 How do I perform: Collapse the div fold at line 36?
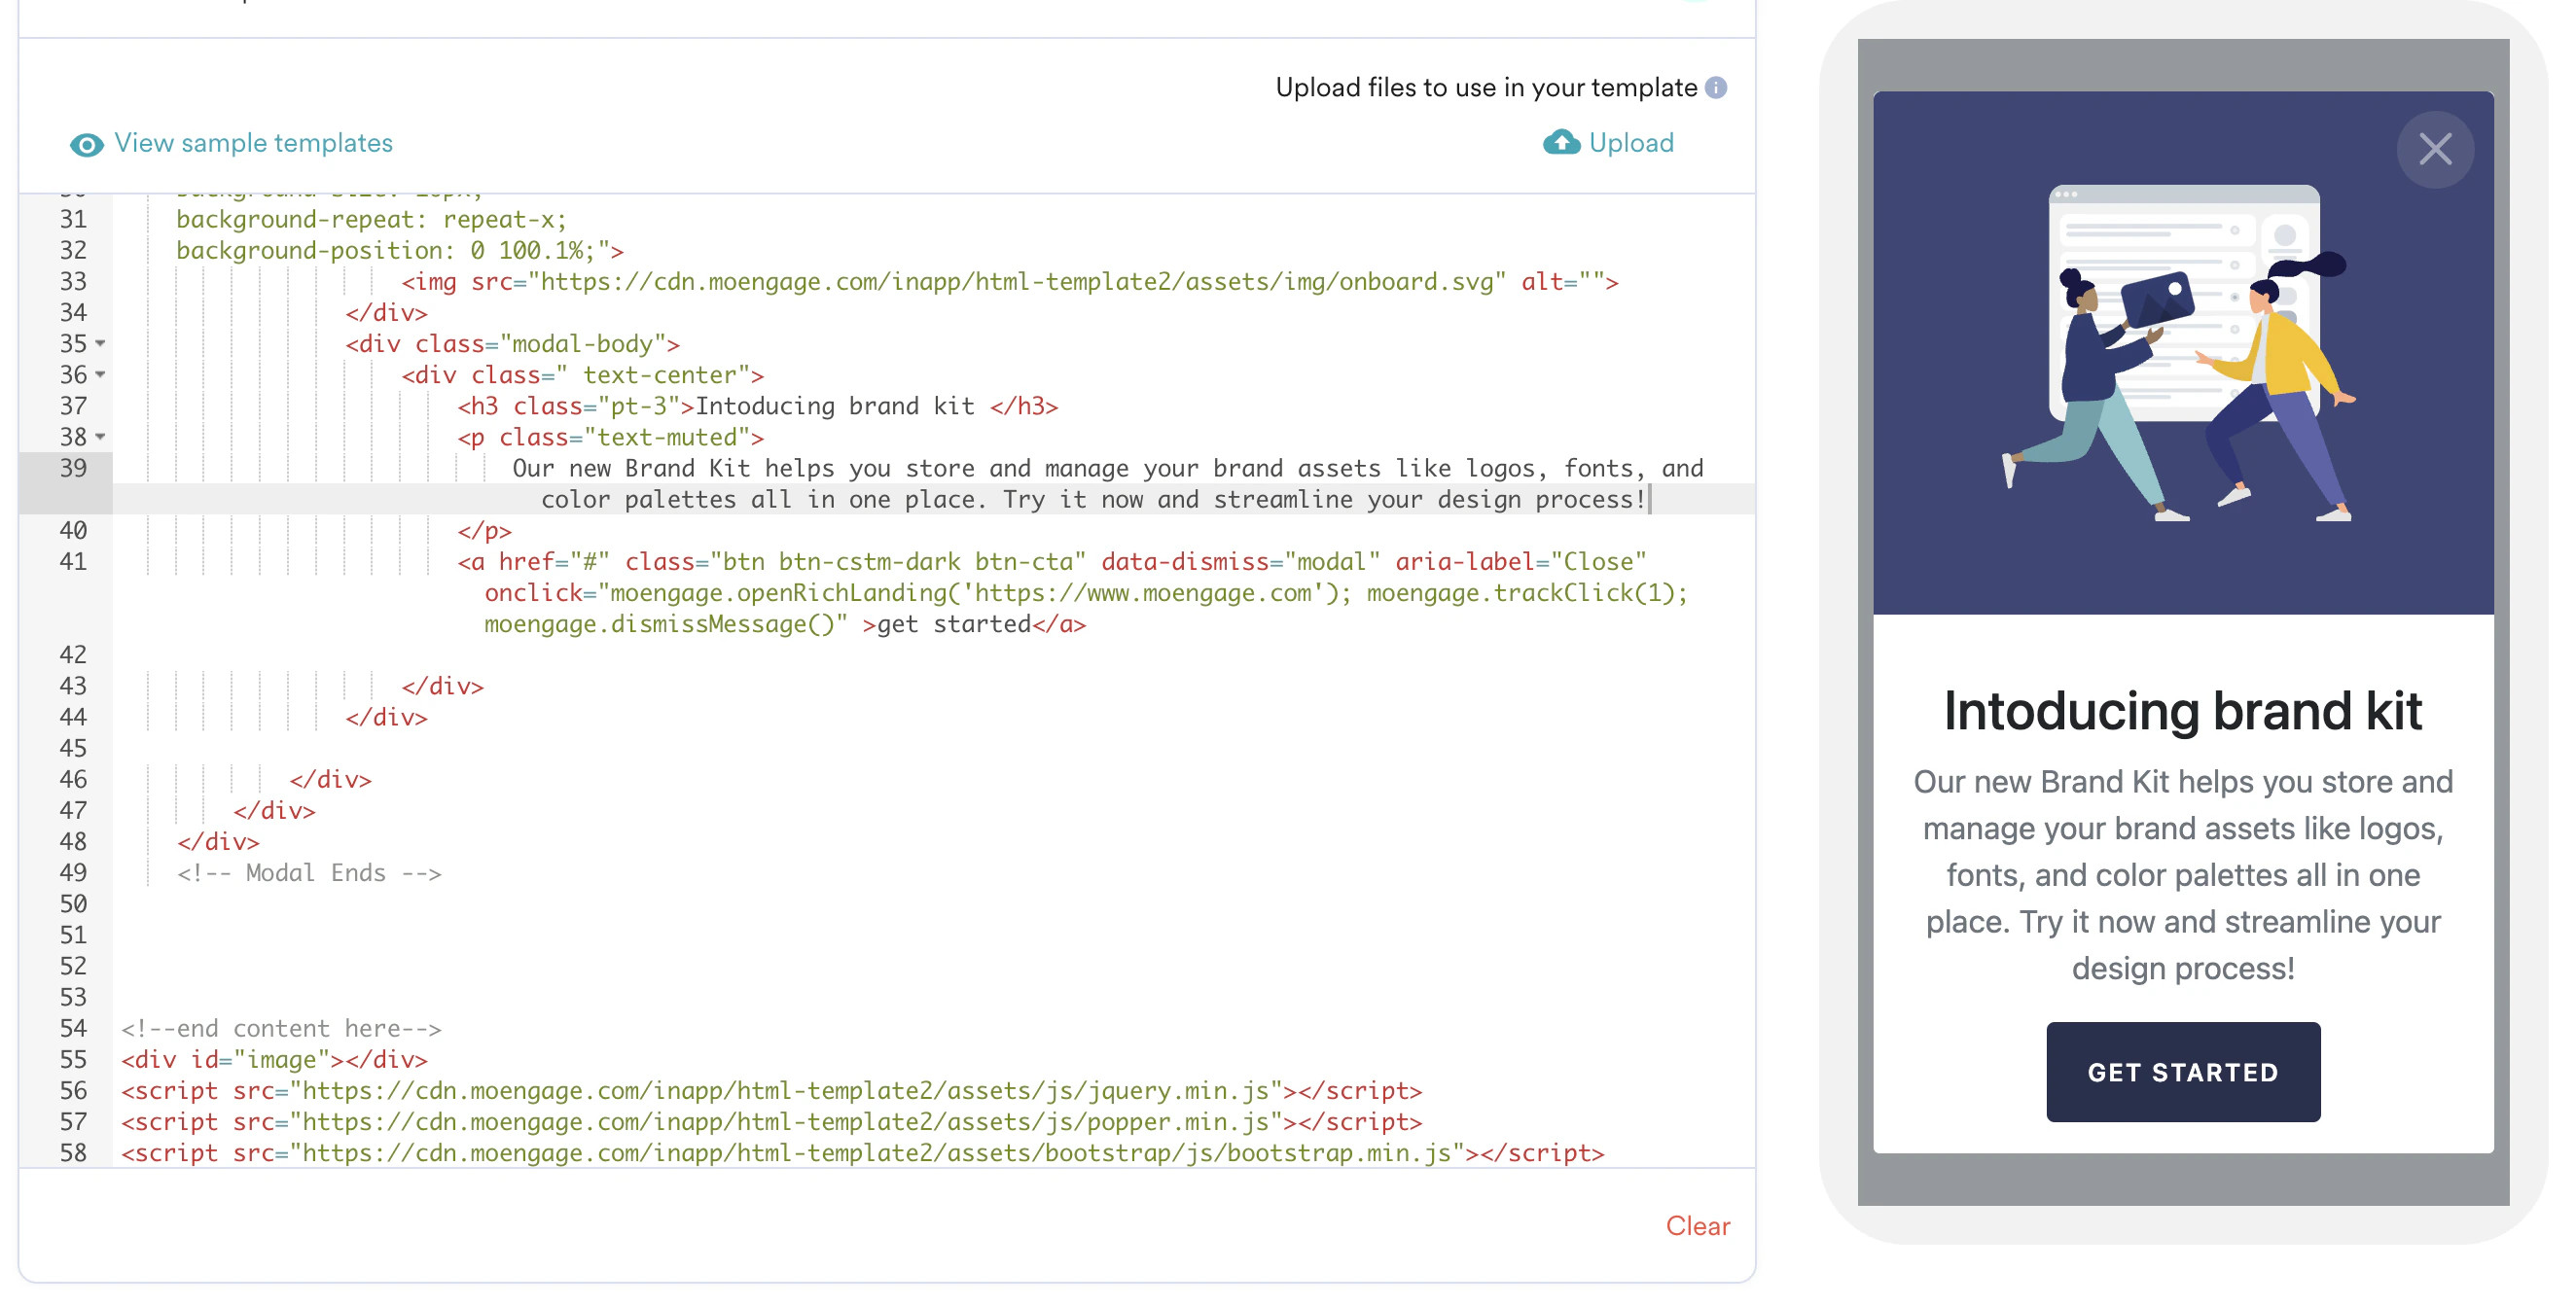tap(100, 375)
